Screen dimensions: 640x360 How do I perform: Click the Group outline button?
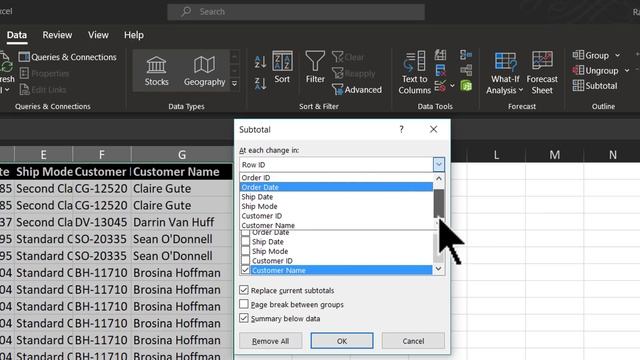591,55
